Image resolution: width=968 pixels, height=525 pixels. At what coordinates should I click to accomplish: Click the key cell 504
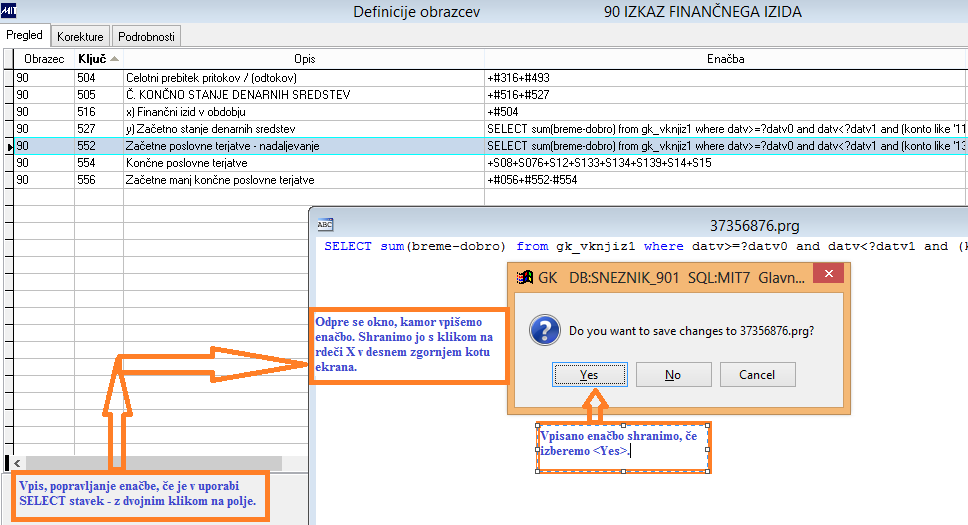(x=99, y=78)
